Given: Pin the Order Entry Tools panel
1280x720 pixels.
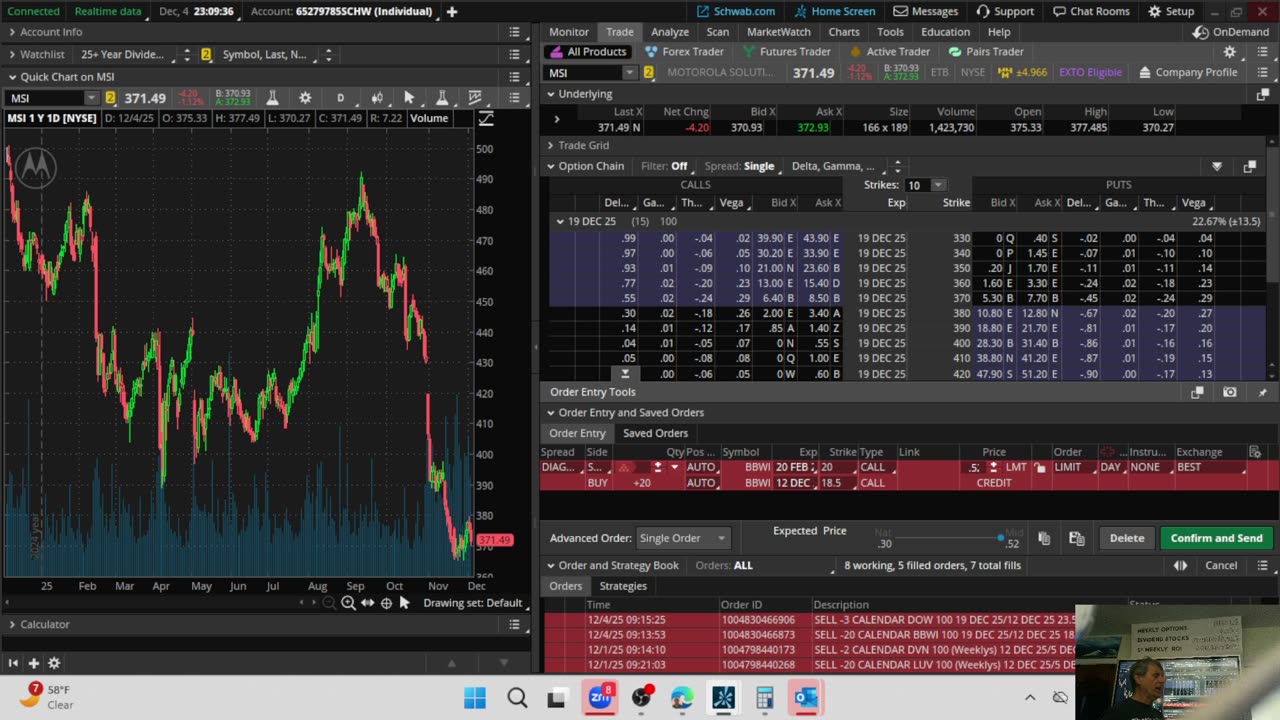Looking at the screenshot, I should coord(1262,392).
